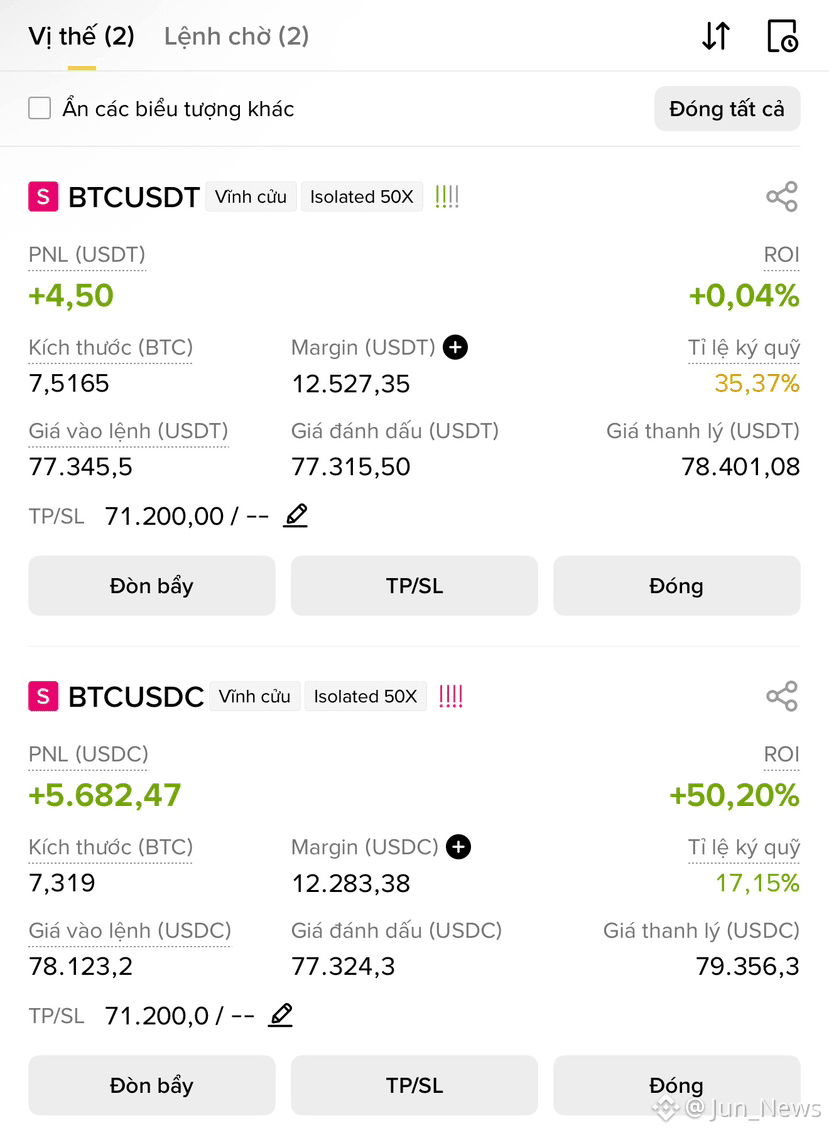The width and height of the screenshot is (829, 1133).
Task: Tap the BTCUSDC red ADL indicator bars
Action: (451, 697)
